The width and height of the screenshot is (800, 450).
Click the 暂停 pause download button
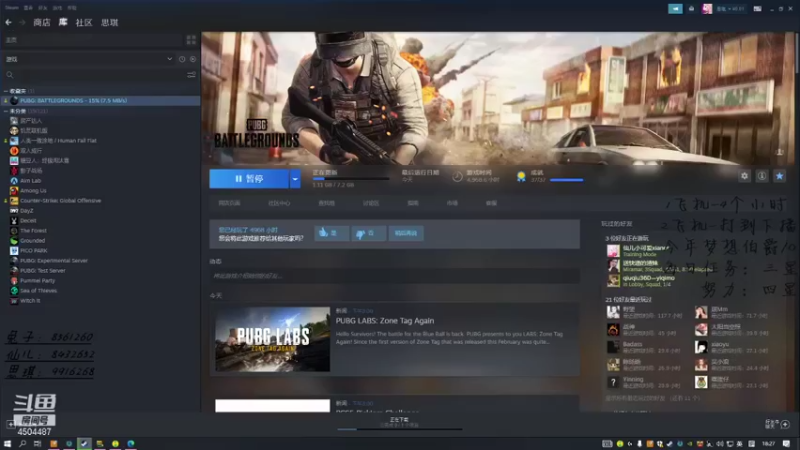249,179
